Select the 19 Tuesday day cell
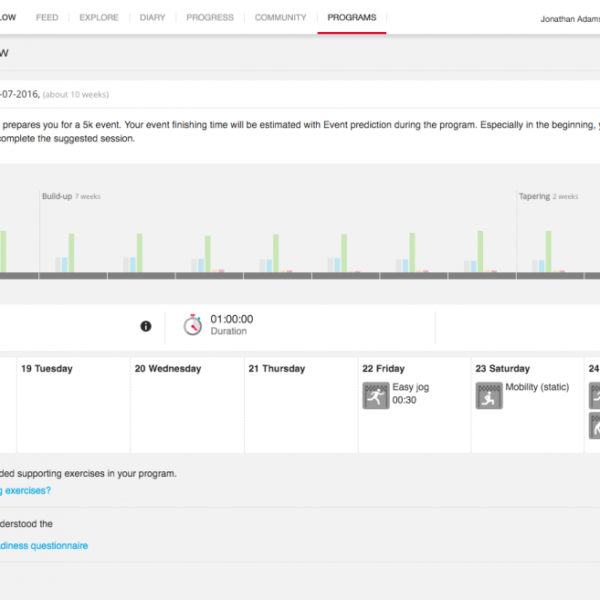 73,405
